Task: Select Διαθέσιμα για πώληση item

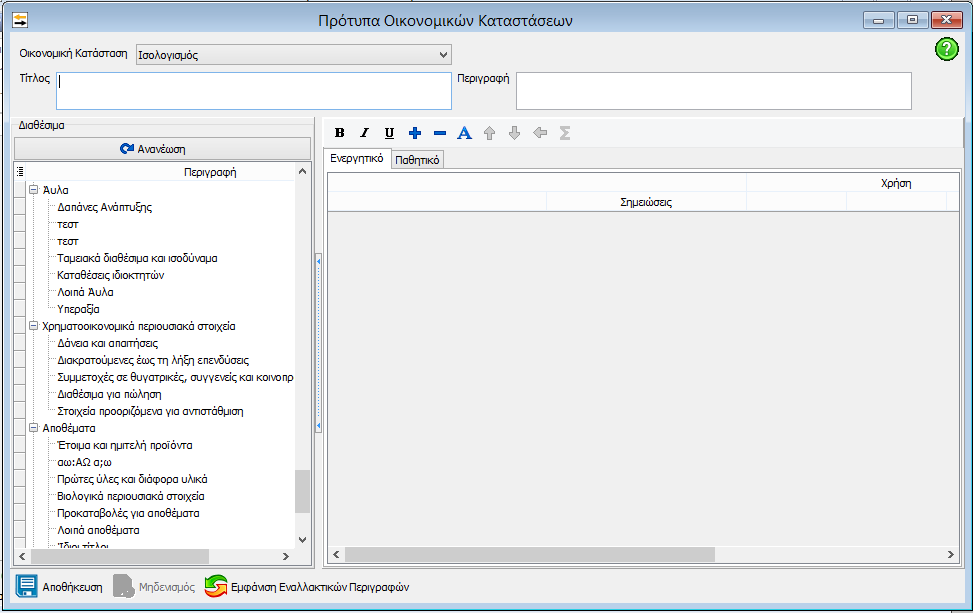Action: click(x=109, y=394)
